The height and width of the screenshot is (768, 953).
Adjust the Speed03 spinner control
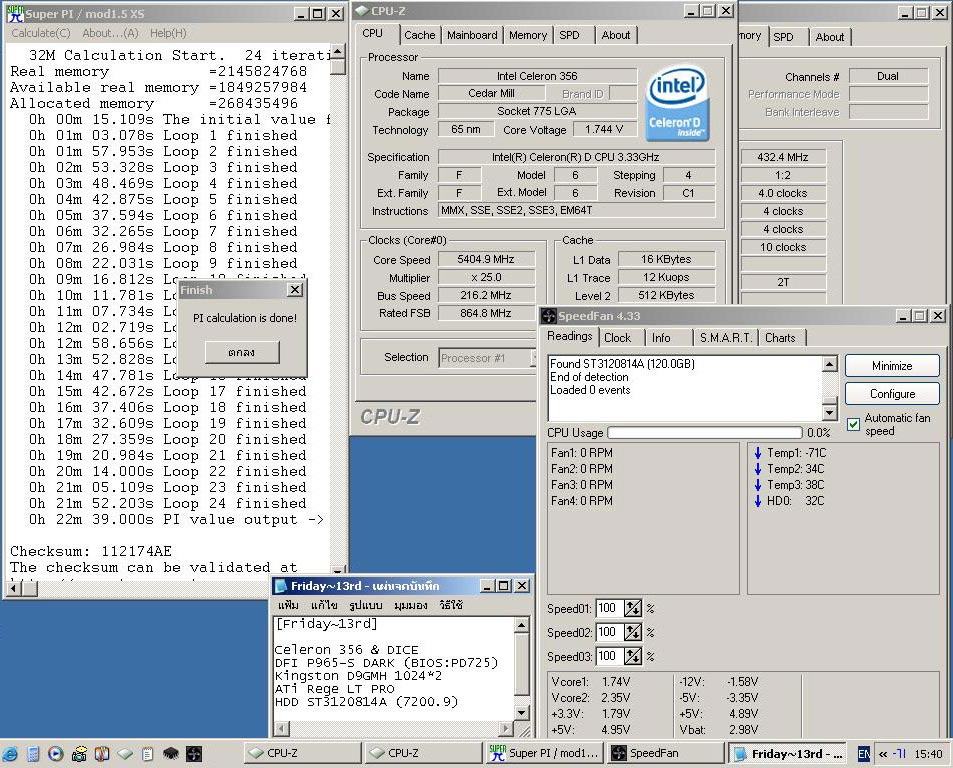[633, 656]
